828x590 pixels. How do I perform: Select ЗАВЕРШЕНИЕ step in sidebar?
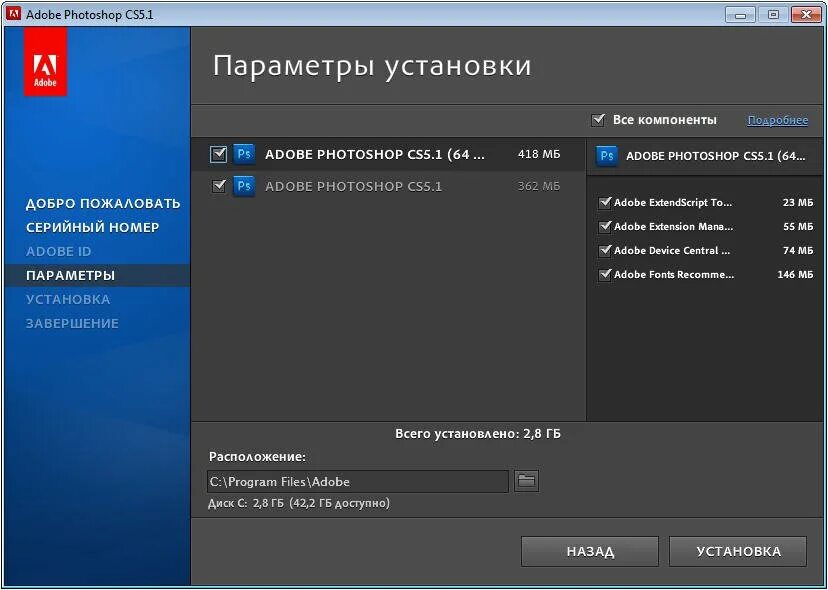72,323
